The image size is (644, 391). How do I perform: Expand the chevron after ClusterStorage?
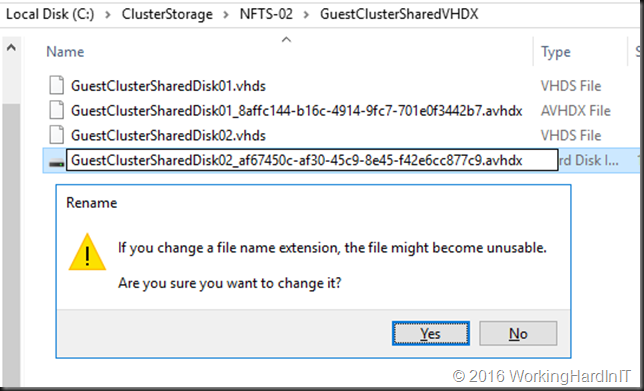tap(226, 15)
